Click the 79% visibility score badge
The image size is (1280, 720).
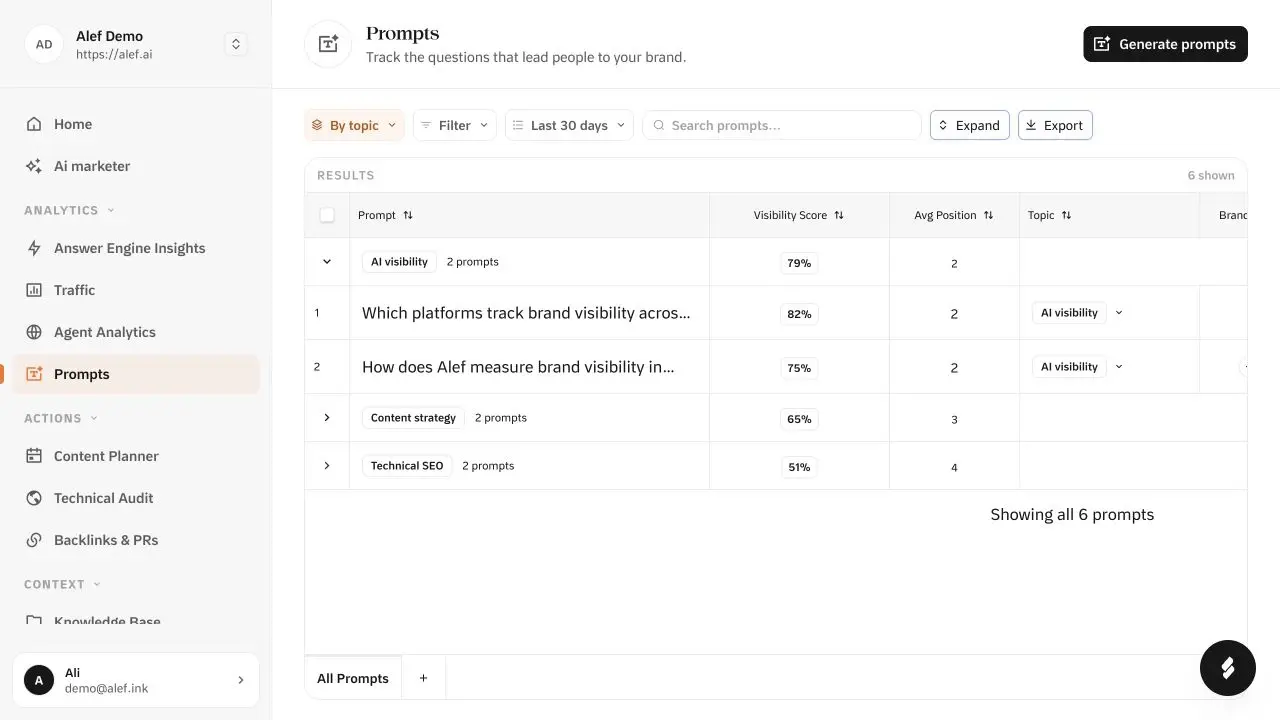799,264
